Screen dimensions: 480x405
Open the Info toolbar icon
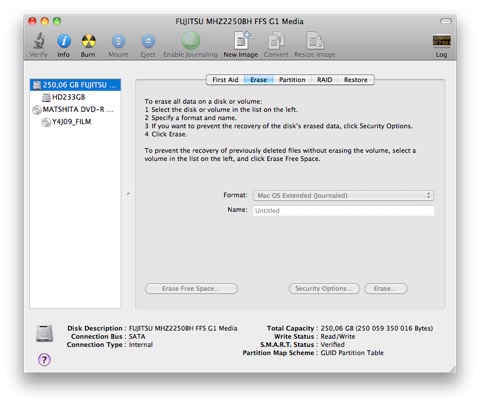coord(64,41)
